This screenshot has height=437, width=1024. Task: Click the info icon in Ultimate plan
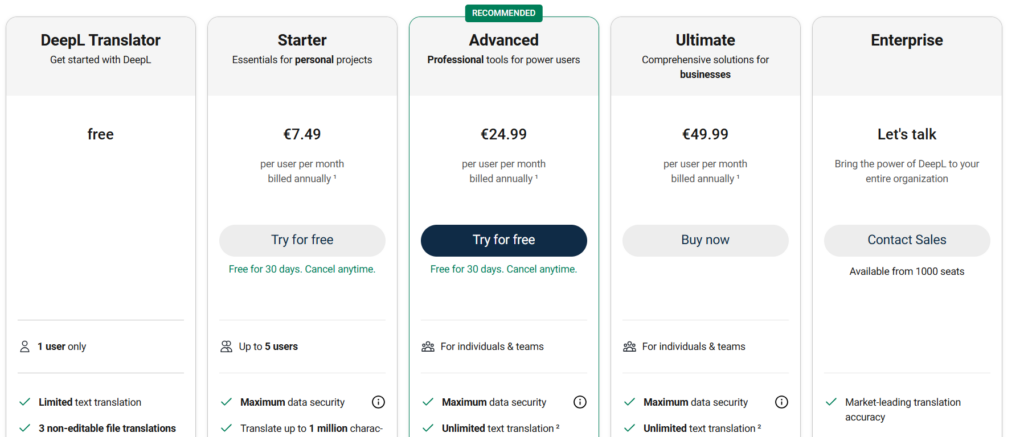(782, 402)
